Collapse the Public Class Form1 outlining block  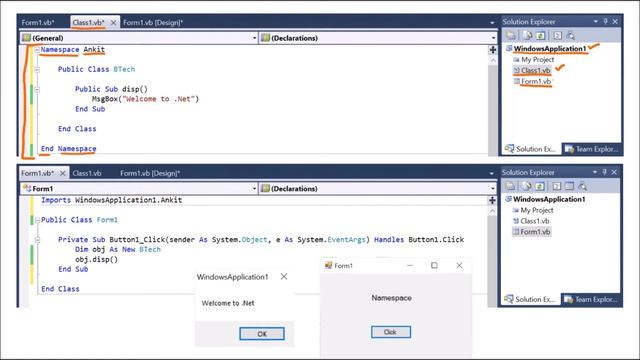click(x=37, y=220)
